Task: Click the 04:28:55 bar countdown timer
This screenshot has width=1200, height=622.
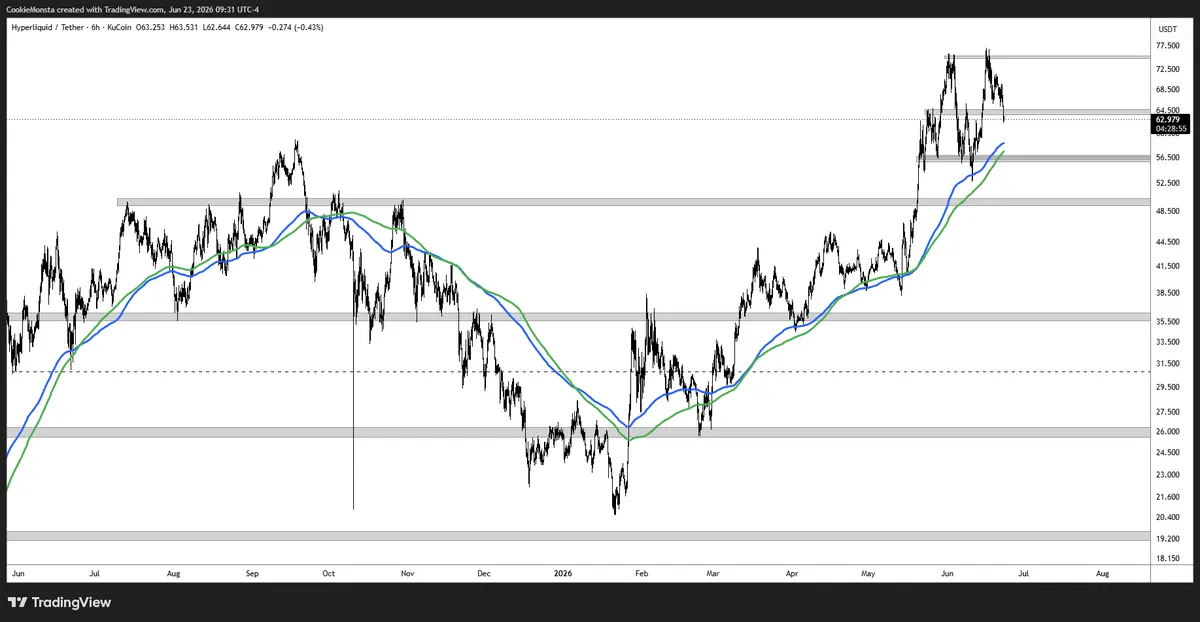Action: click(x=1169, y=128)
